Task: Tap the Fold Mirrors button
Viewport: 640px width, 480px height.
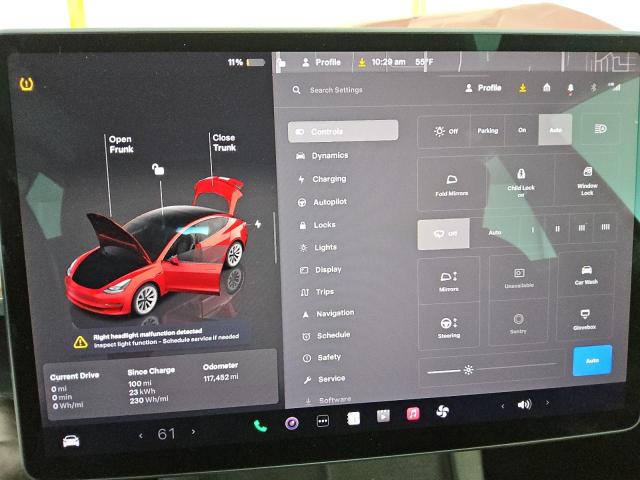Action: point(451,185)
